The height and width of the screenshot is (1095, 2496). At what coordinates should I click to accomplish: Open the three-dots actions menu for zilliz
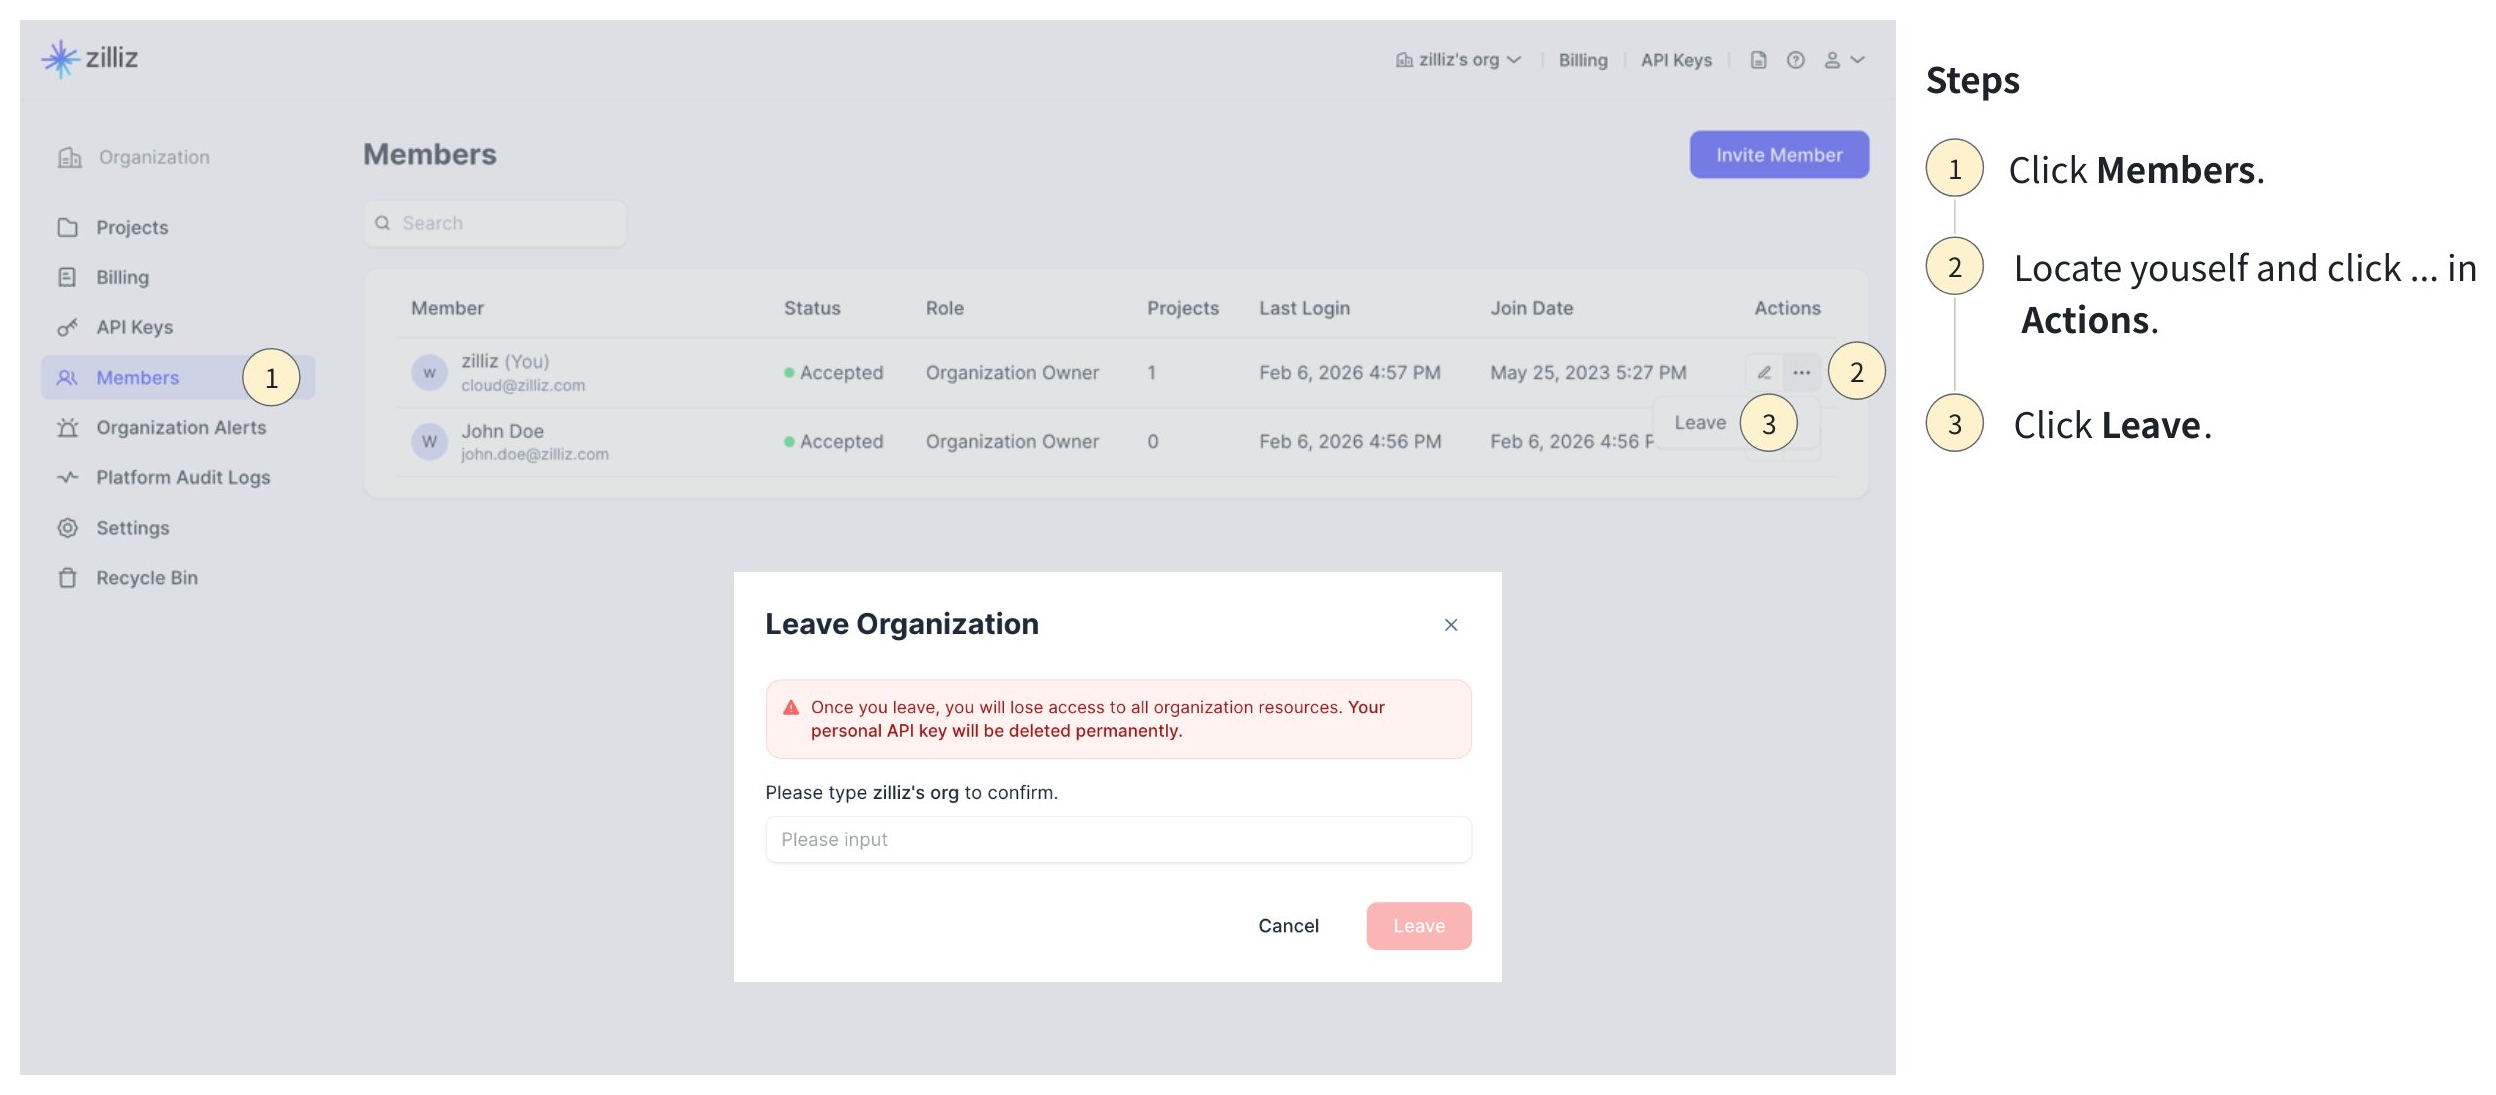point(1802,373)
